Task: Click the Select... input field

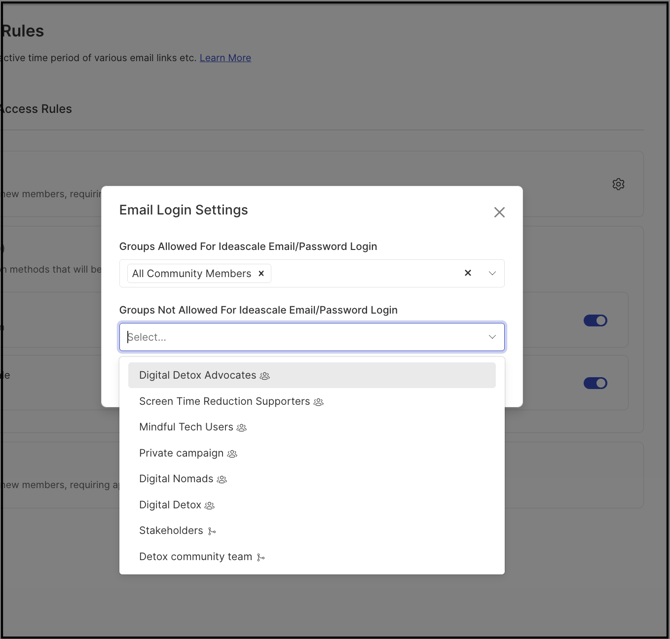Action: [300, 337]
